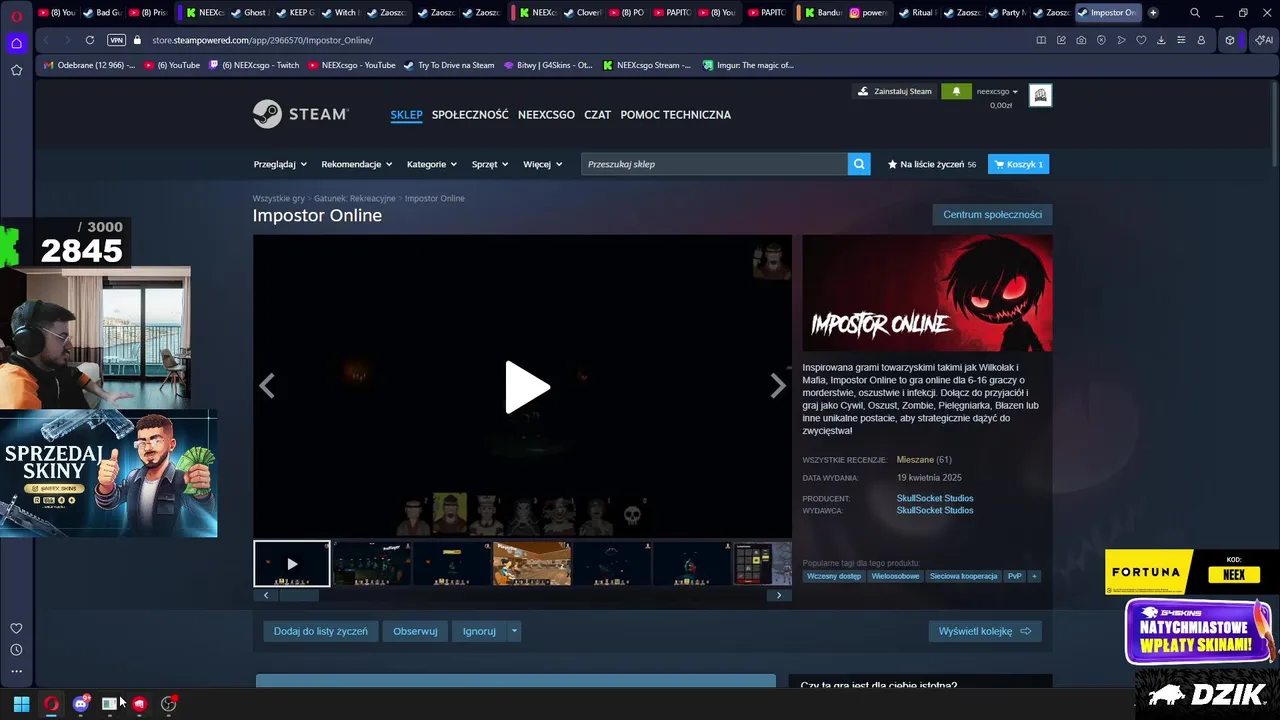Click Wyświetl kolejkę button
Screen dimensions: 1280x720
click(985, 631)
